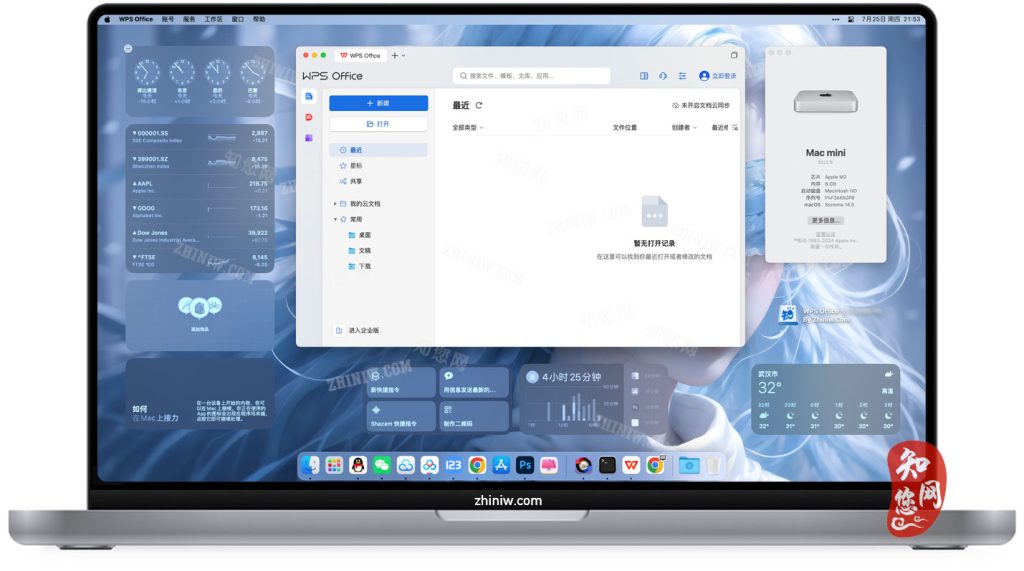The width and height of the screenshot is (1024, 571).
Task: Click 进入企业版 at sidebar bottom
Action: [x=358, y=331]
